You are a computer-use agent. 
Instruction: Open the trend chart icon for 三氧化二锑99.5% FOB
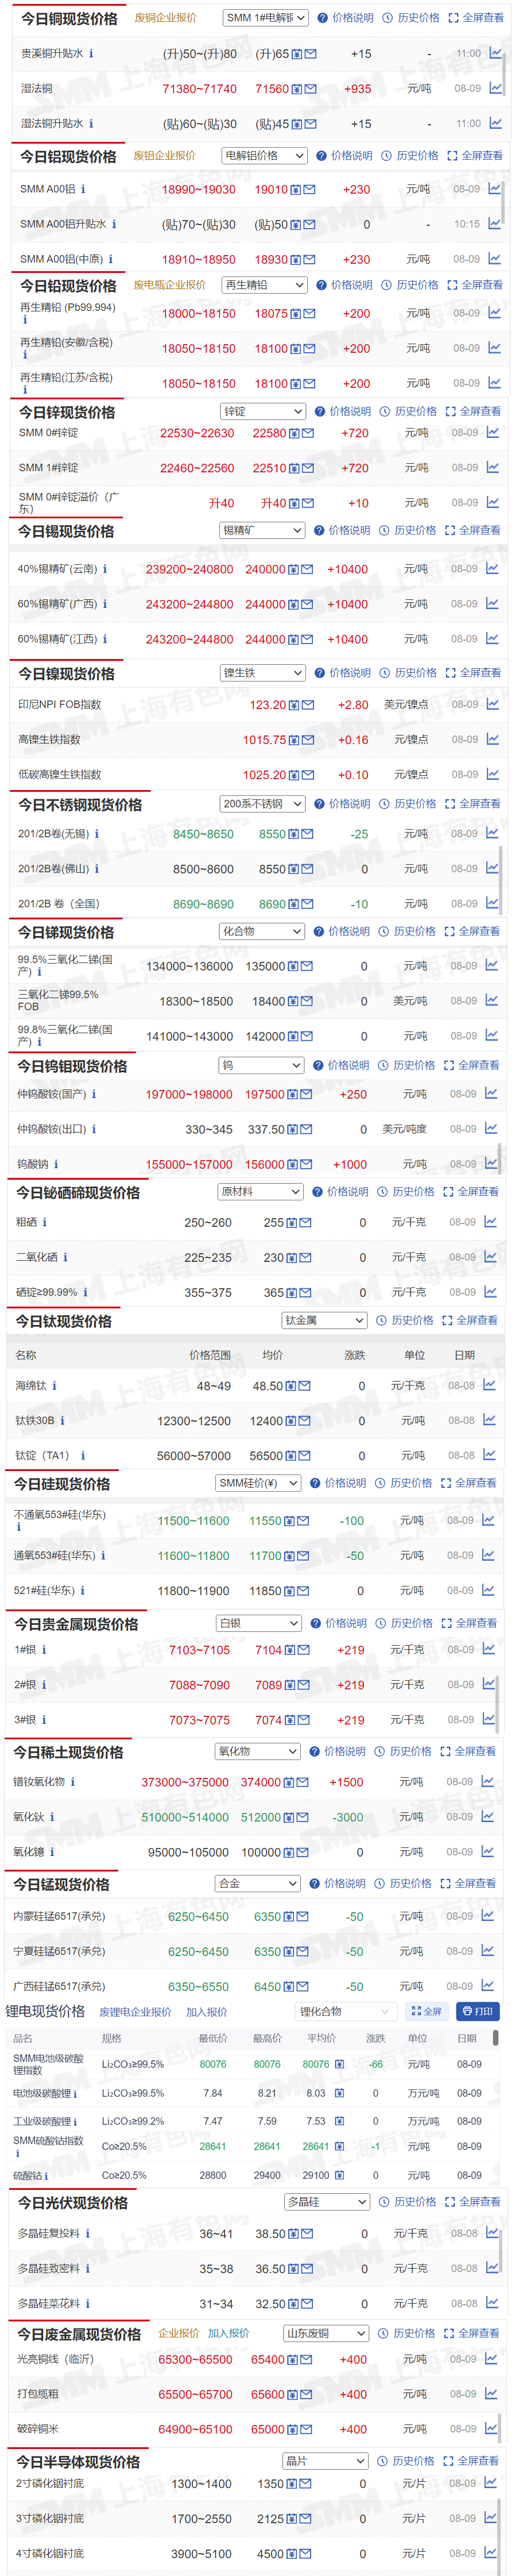coord(491,1000)
